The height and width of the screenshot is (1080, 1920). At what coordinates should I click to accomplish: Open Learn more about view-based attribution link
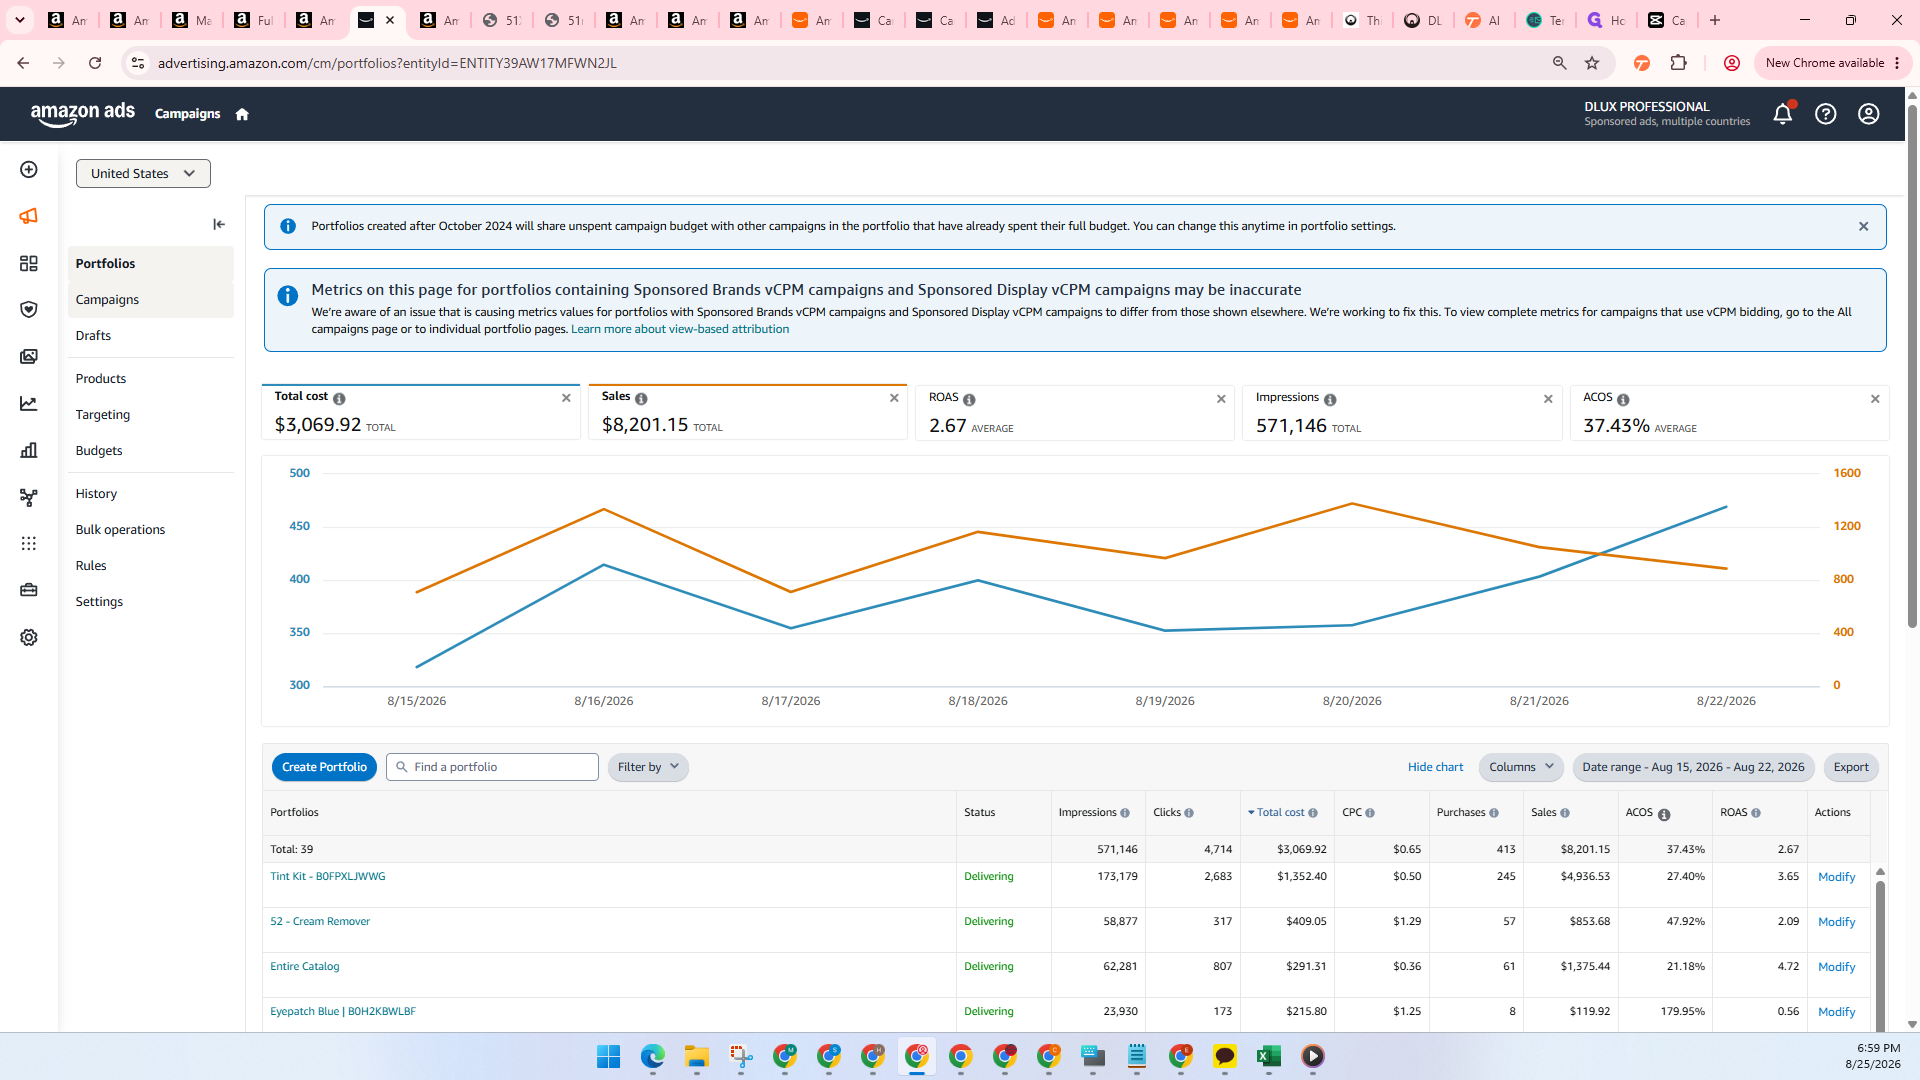pyautogui.click(x=680, y=329)
